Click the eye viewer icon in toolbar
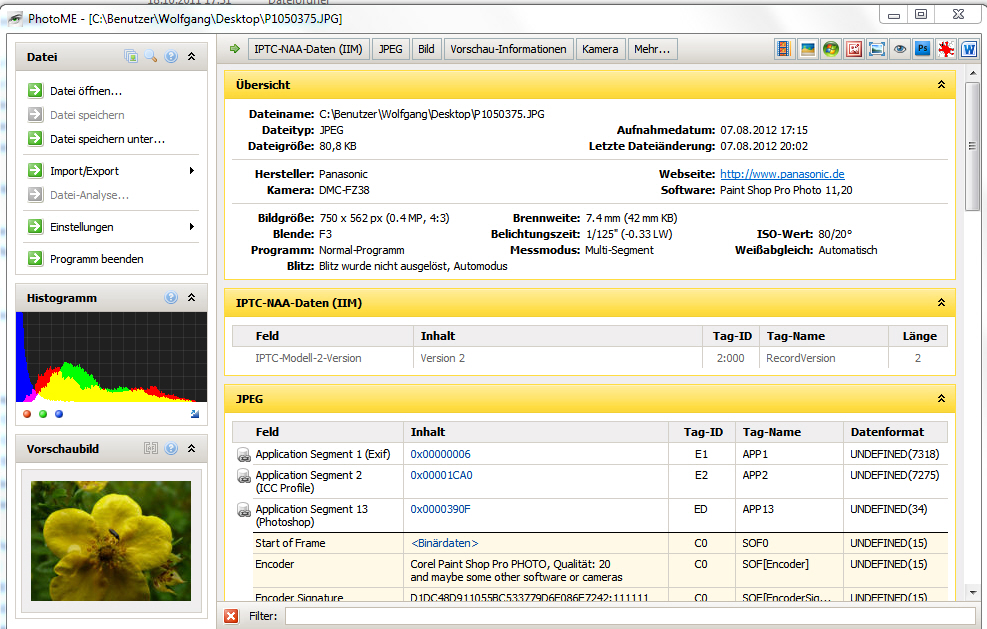 coord(900,48)
